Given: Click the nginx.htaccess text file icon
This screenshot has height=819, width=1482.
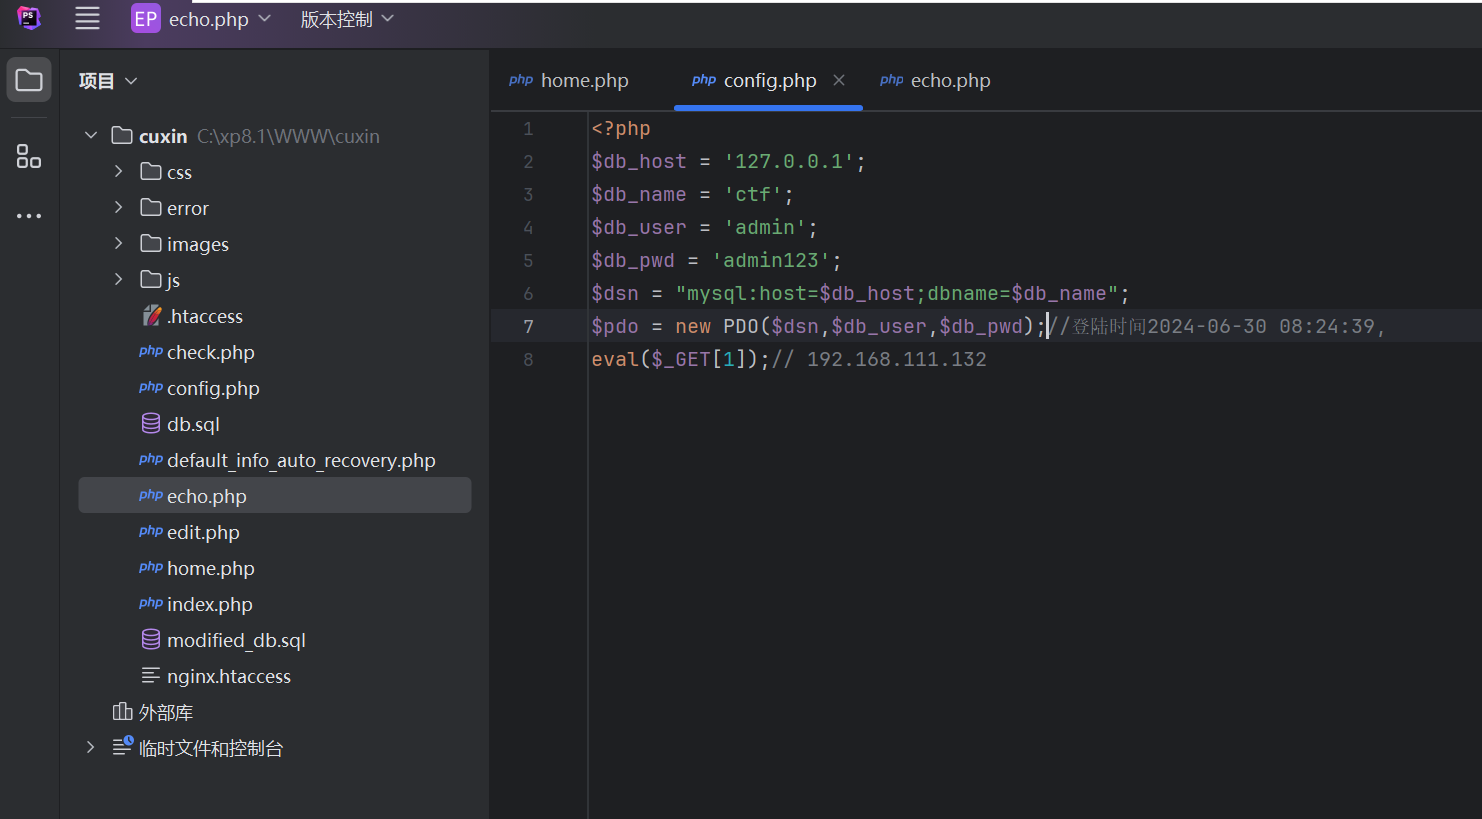Looking at the screenshot, I should coord(151,675).
